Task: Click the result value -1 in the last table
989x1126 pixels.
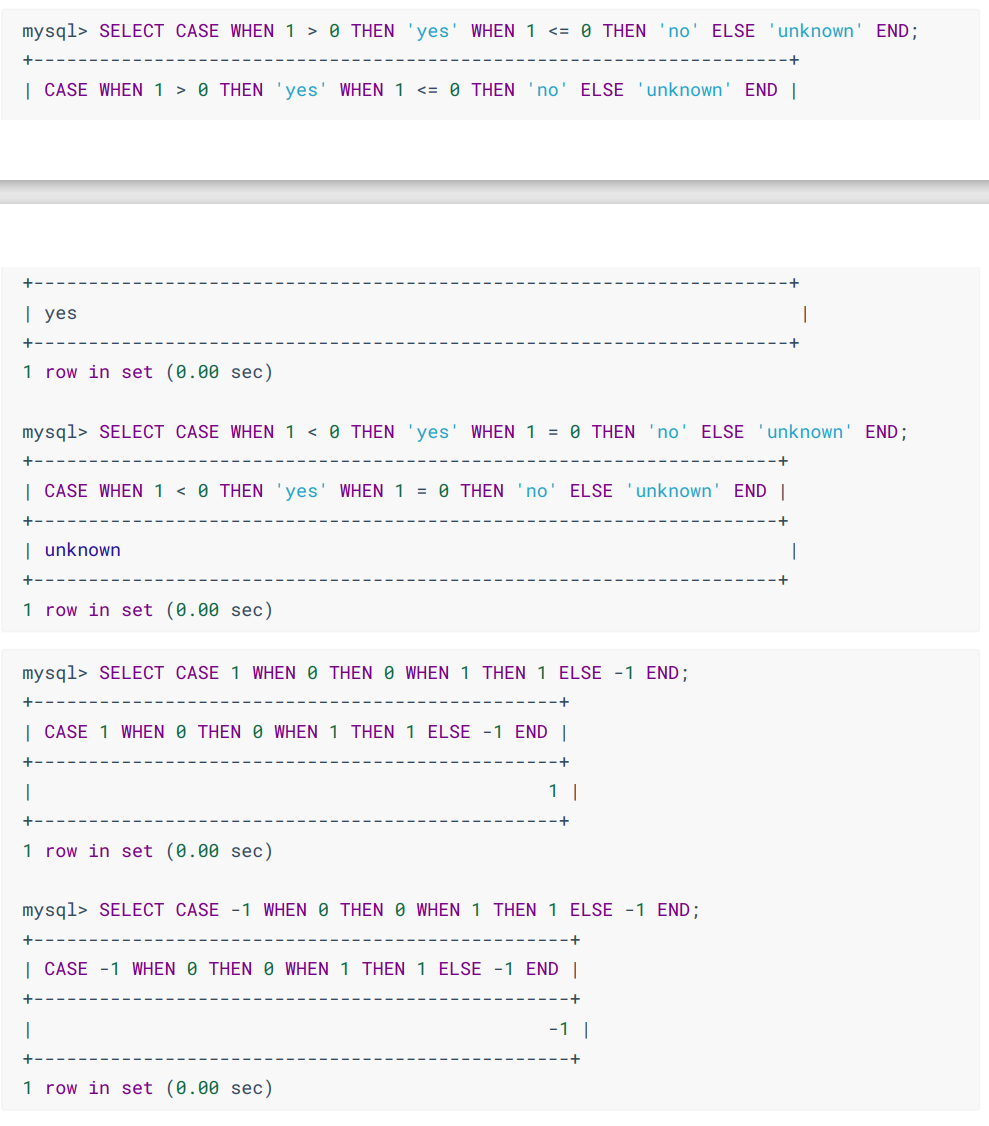Action: (559, 1029)
